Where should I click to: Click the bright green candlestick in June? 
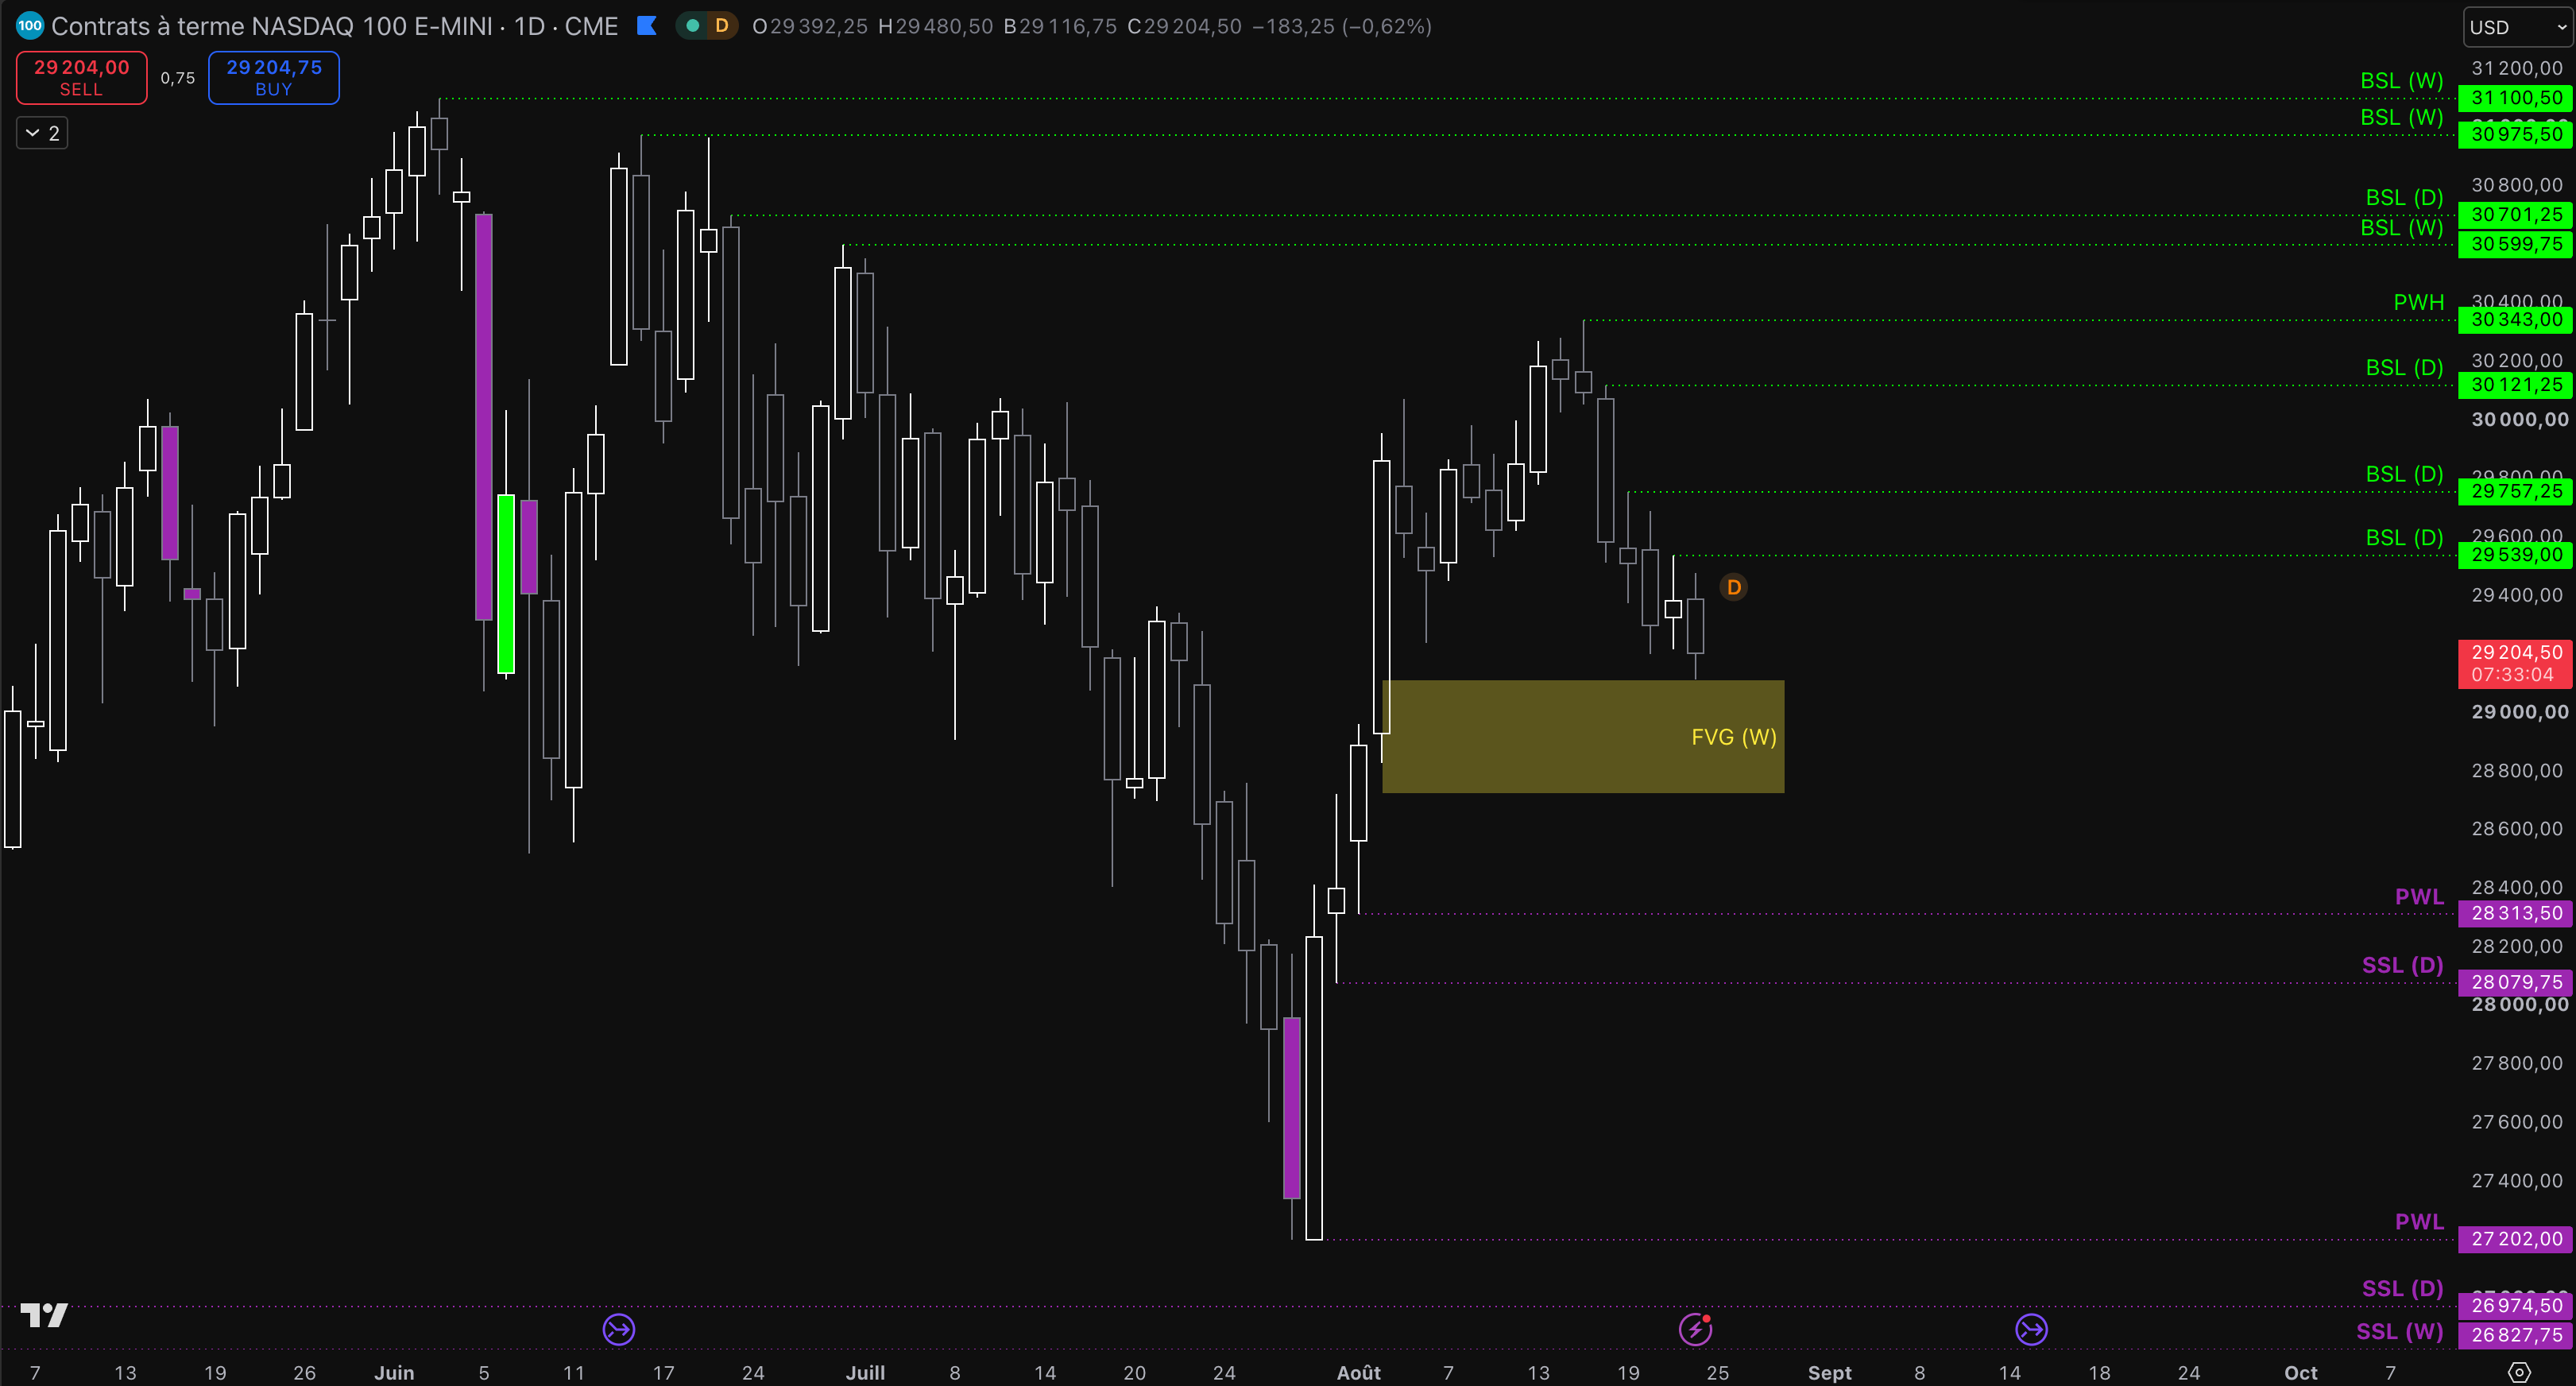click(506, 584)
